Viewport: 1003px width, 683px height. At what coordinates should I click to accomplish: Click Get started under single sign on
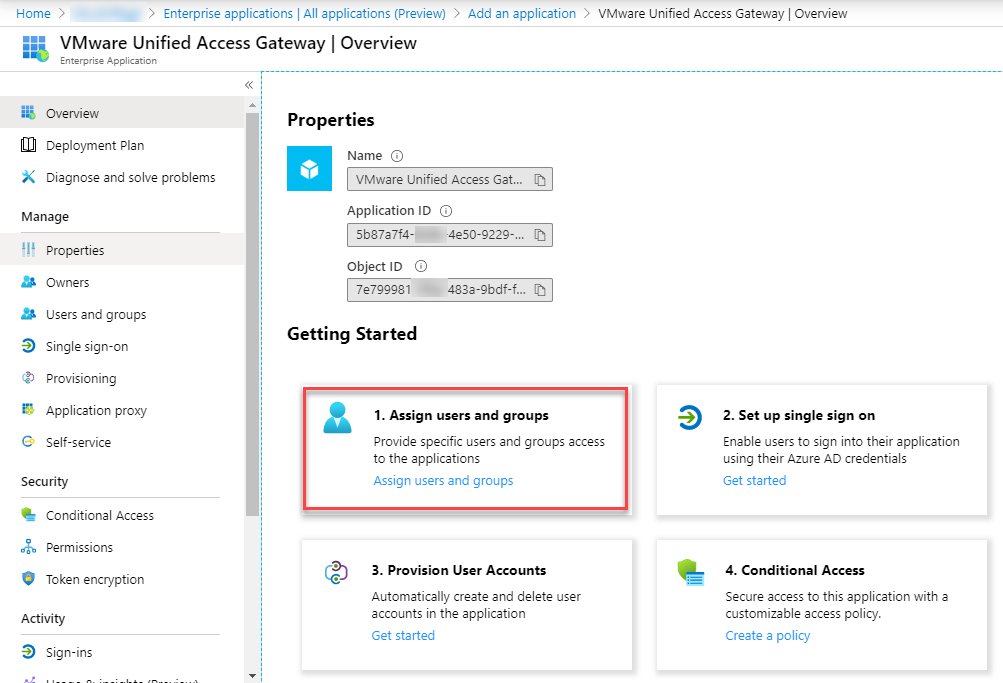pyautogui.click(x=754, y=480)
